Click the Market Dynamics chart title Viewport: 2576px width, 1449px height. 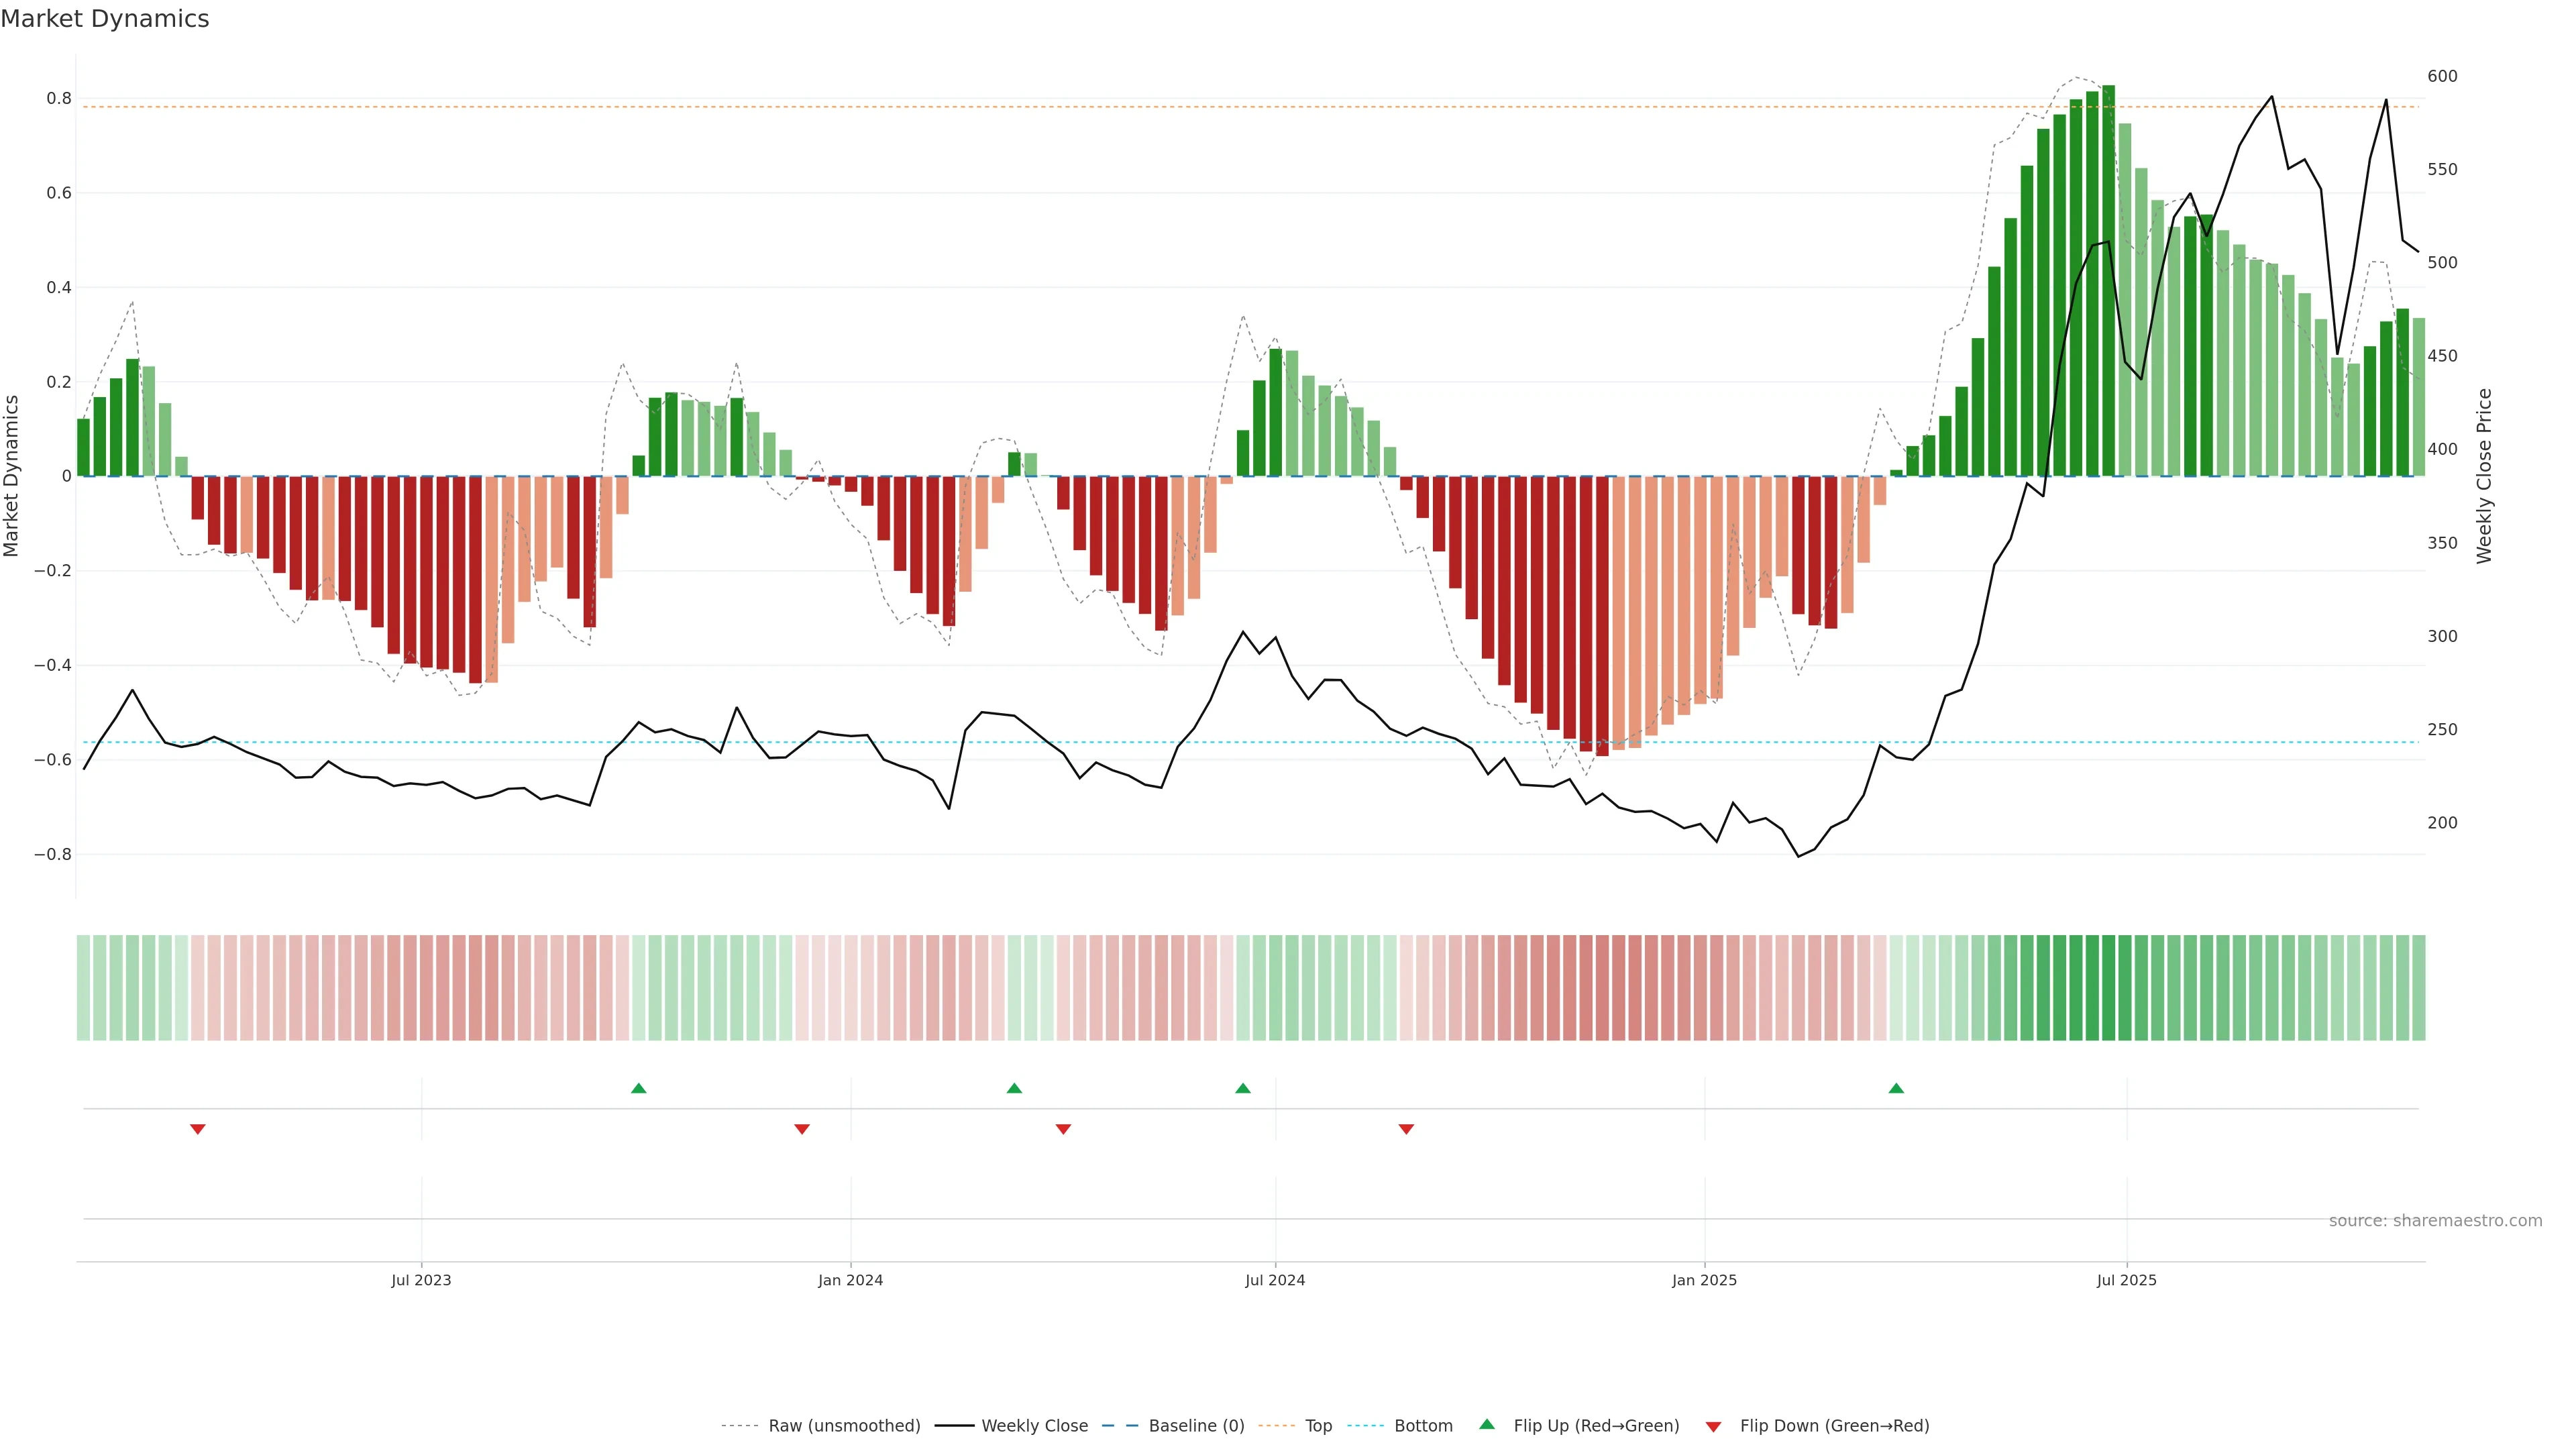[105, 19]
